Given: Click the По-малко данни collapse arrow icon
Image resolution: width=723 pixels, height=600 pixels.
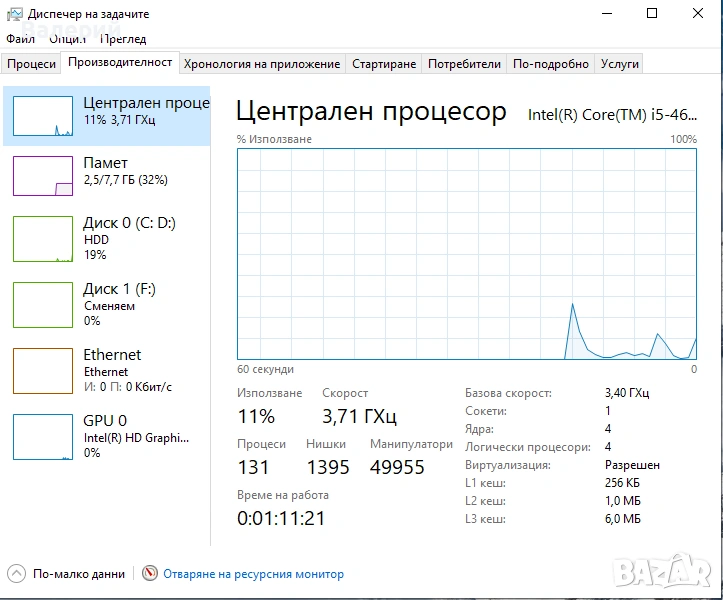Looking at the screenshot, I should [x=17, y=574].
